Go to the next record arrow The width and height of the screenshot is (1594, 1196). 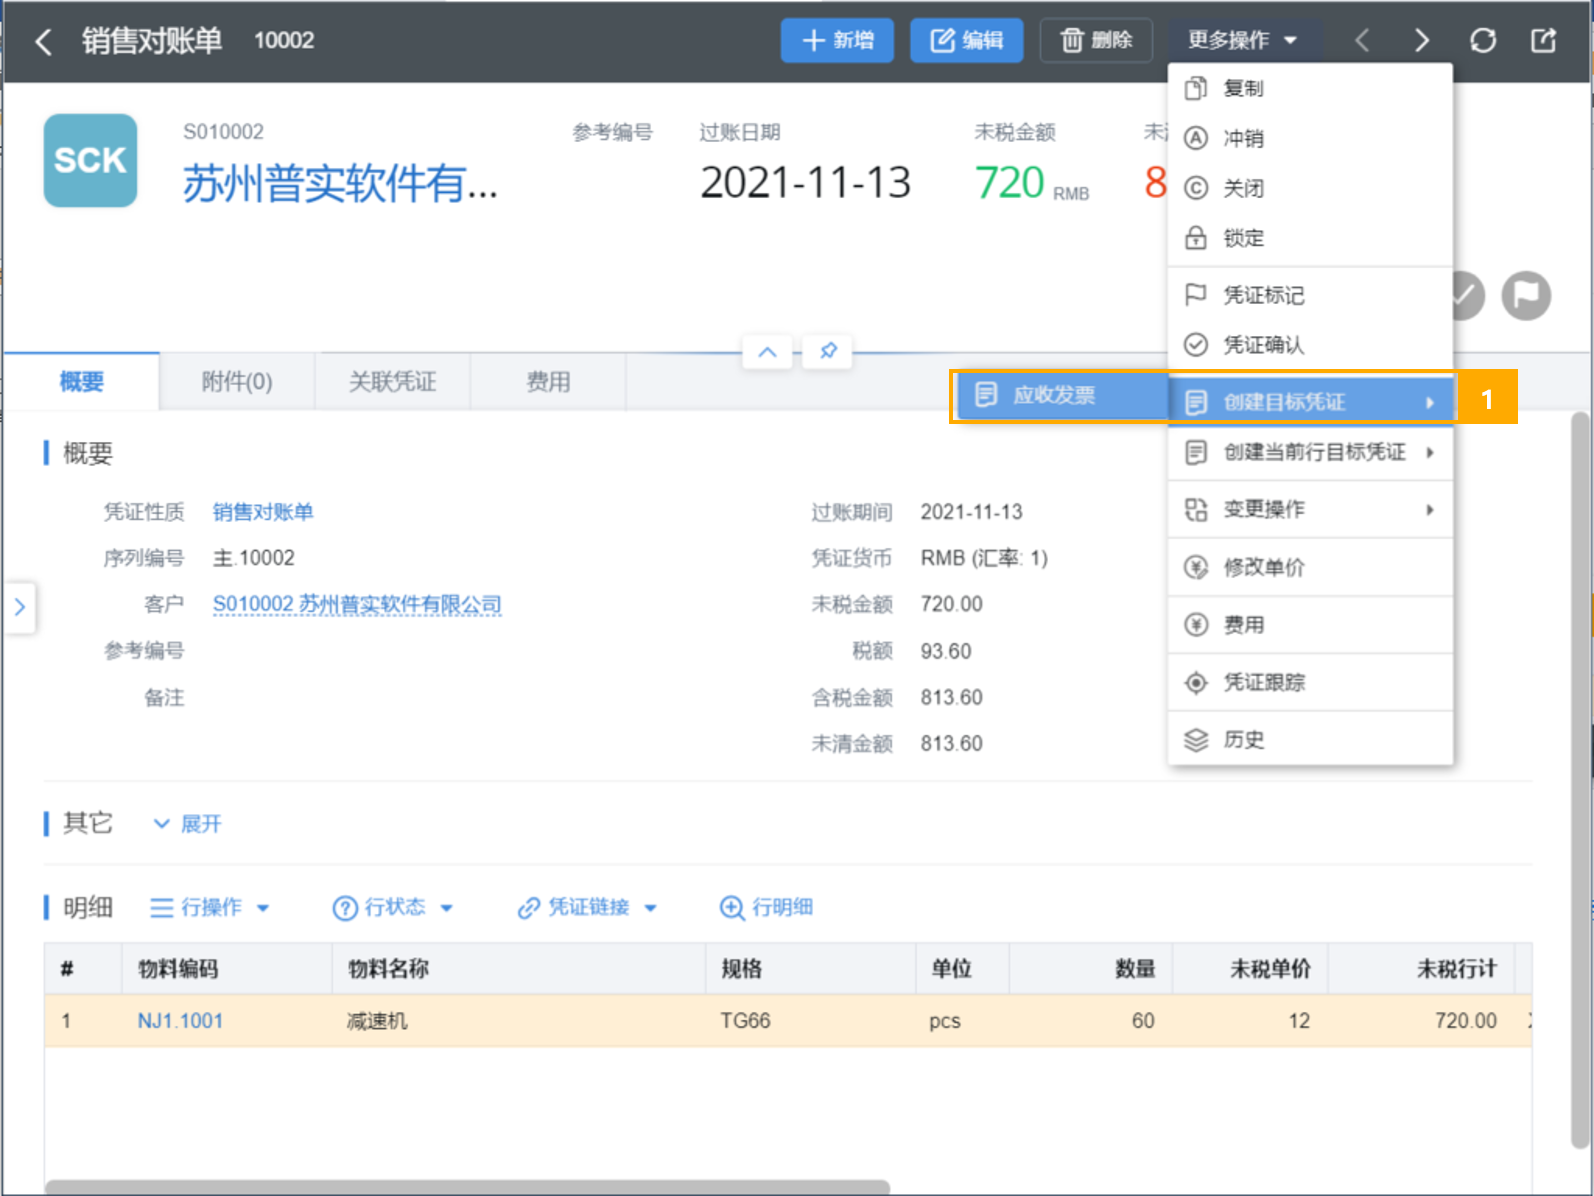pos(1422,41)
